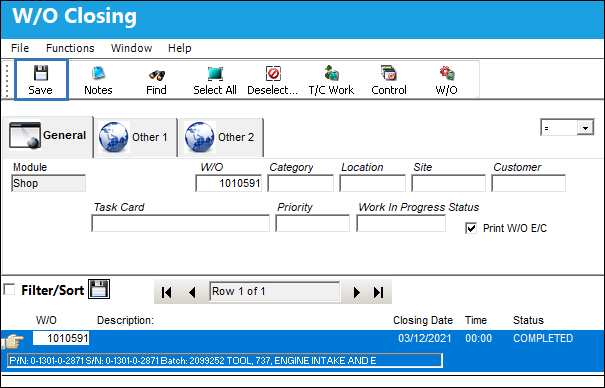Click the Time column header
Image resolution: width=605 pixels, height=388 pixels.
coord(476,321)
